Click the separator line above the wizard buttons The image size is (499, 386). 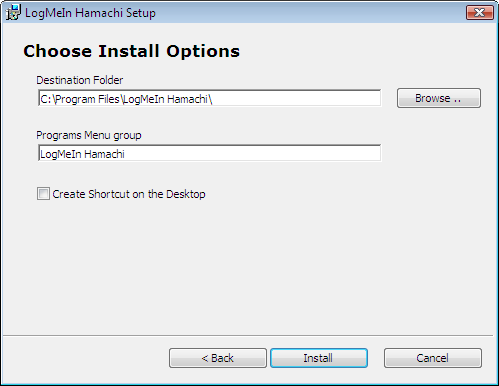pyautogui.click(x=248, y=335)
